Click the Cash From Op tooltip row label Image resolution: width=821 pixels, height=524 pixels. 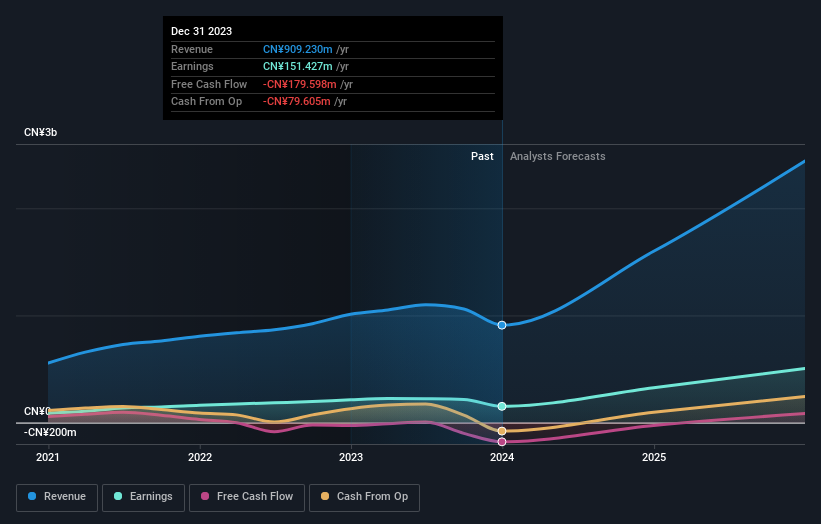206,102
